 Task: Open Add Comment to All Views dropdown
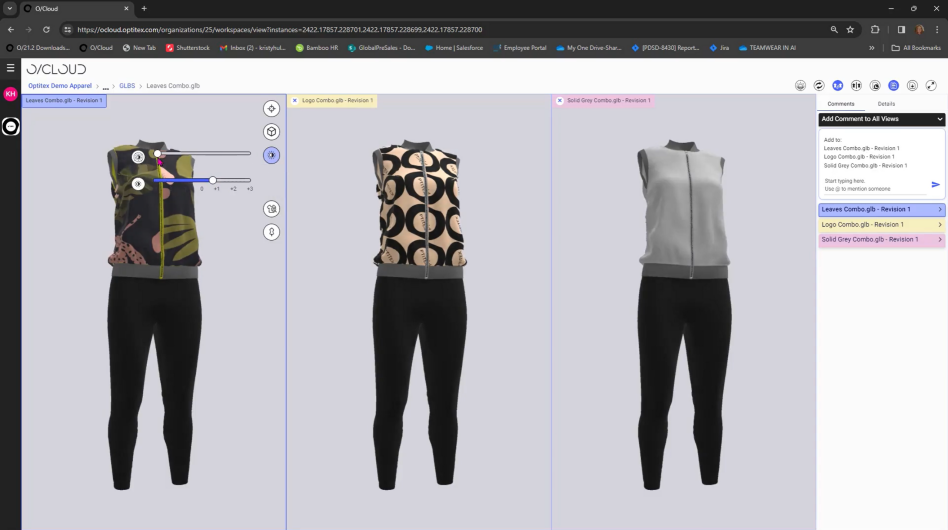[x=881, y=119]
